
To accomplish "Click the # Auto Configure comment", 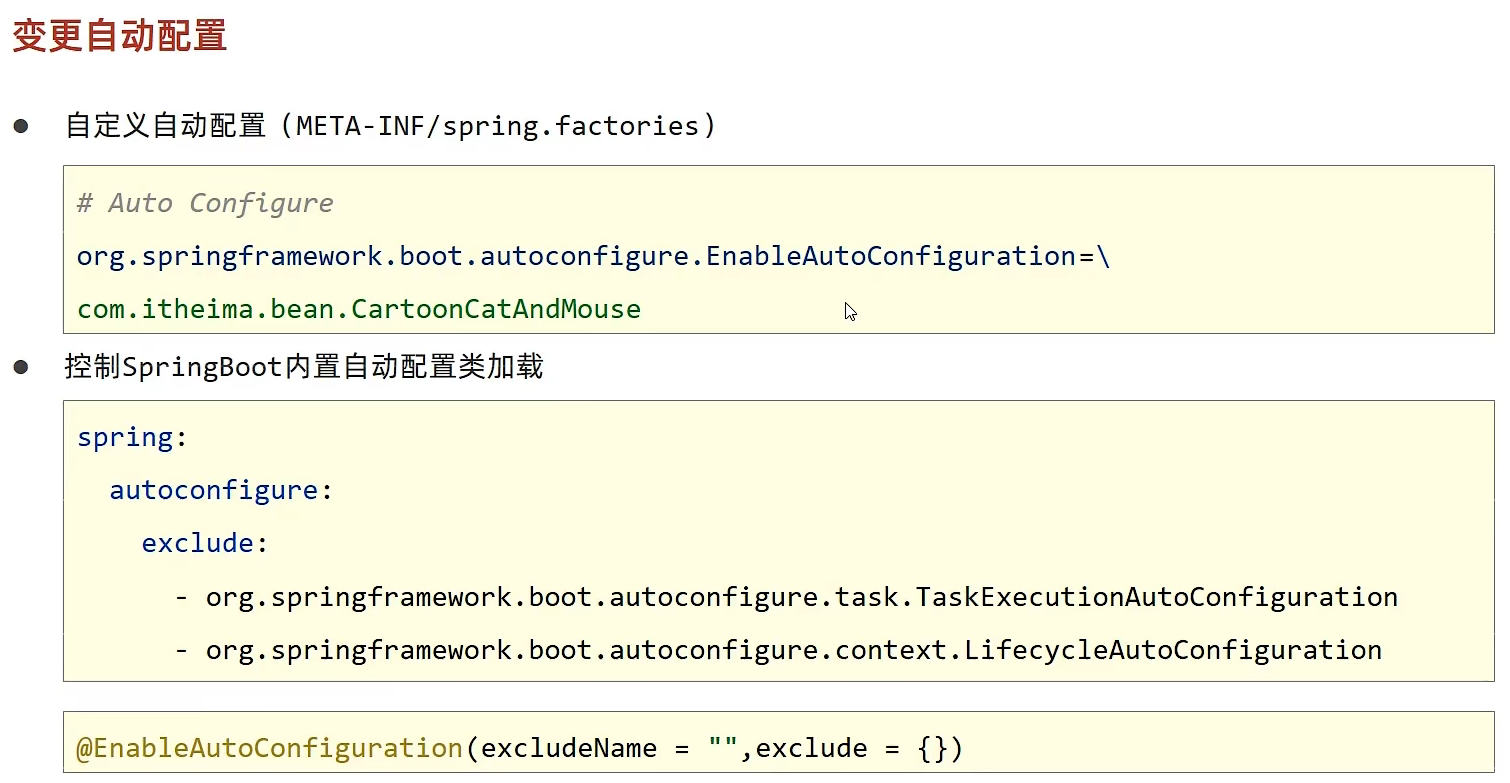I will click(205, 203).
